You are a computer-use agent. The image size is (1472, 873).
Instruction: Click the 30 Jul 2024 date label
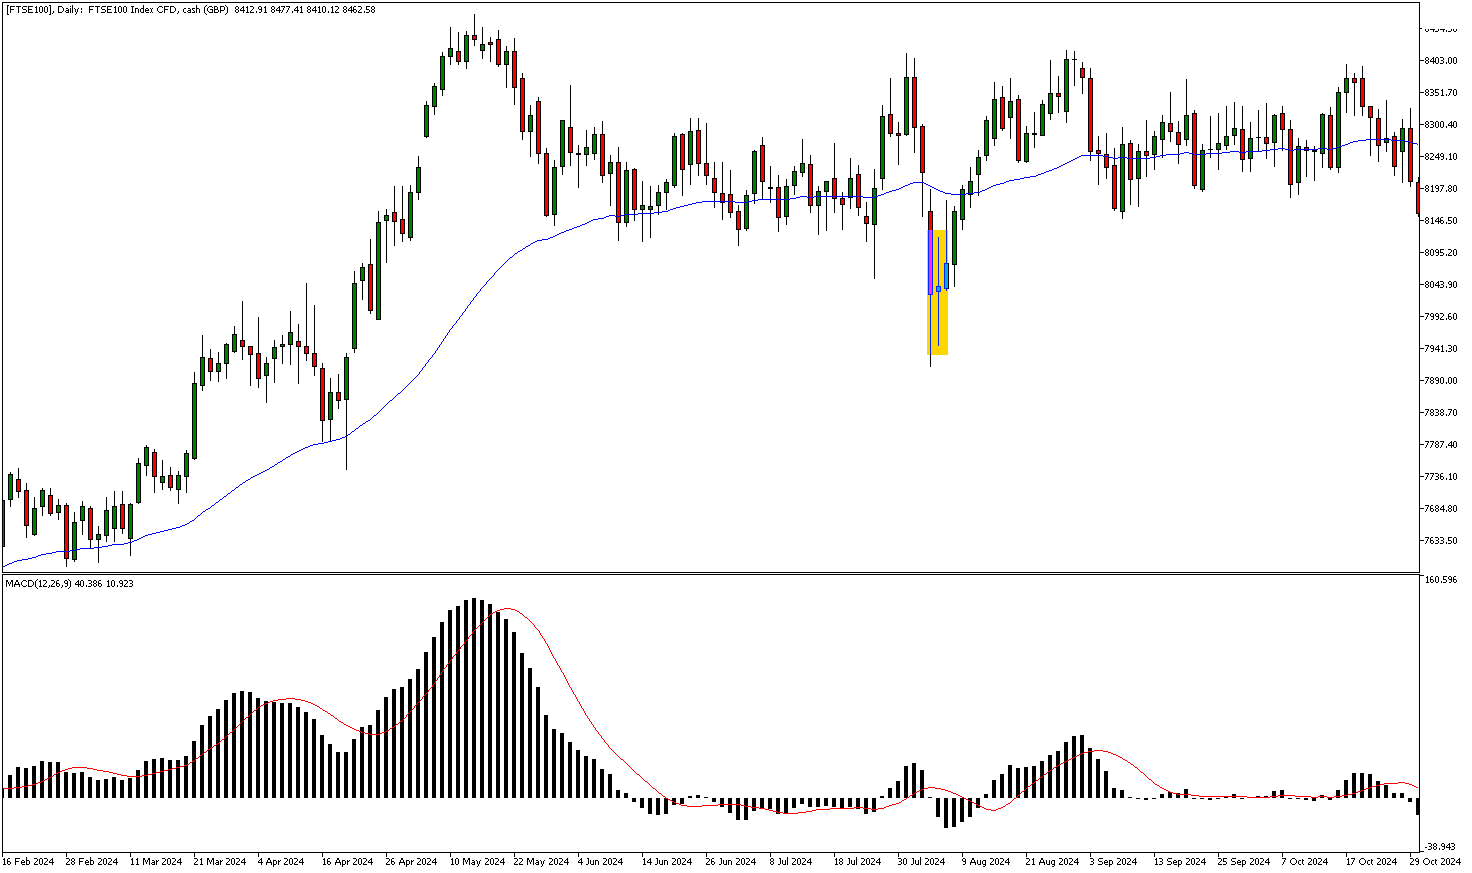point(922,861)
